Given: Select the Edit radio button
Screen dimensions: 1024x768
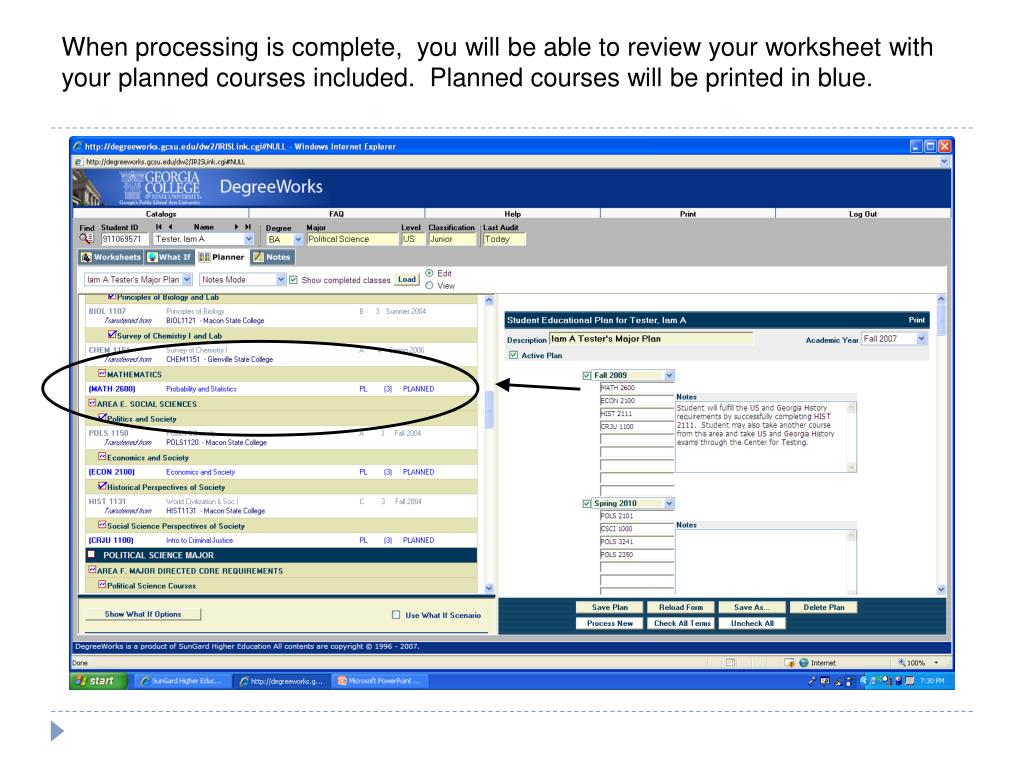Looking at the screenshot, I should click(x=429, y=273).
